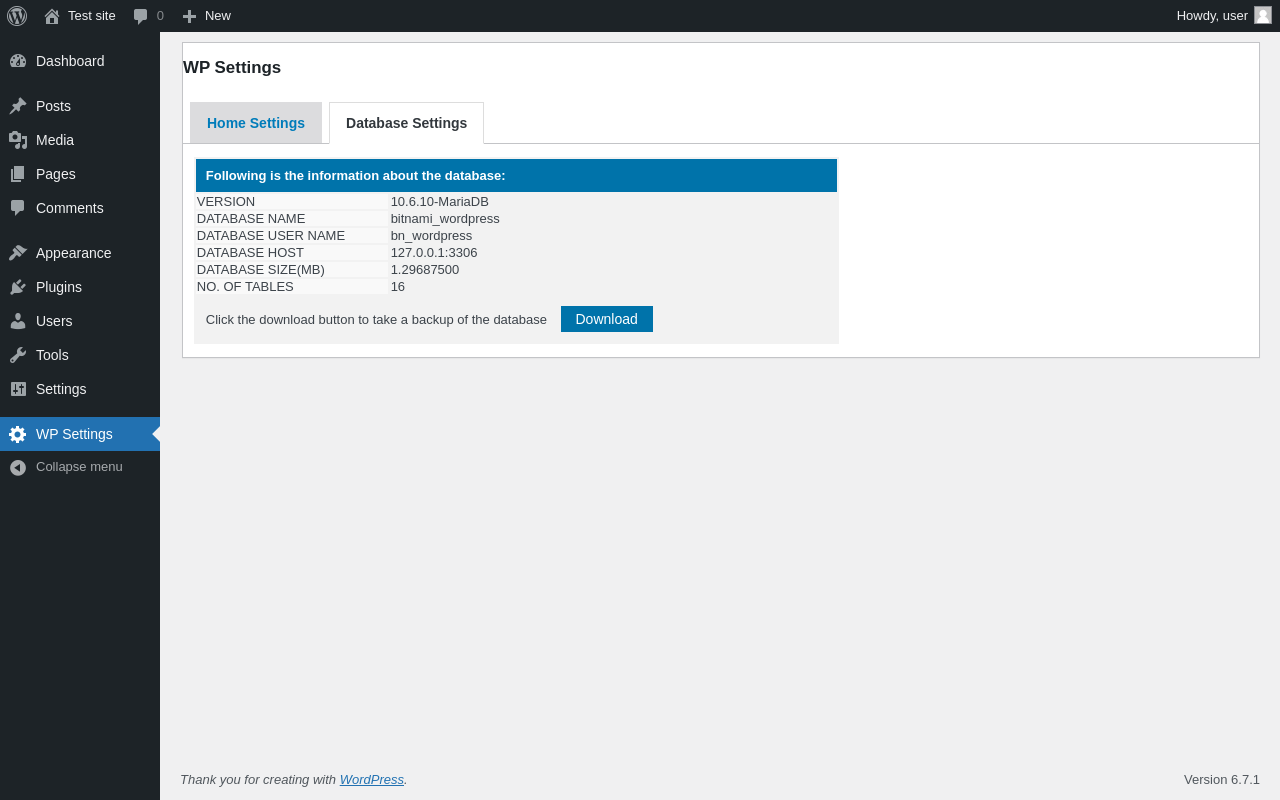
Task: Click the Posts pushpin icon
Action: click(x=18, y=106)
